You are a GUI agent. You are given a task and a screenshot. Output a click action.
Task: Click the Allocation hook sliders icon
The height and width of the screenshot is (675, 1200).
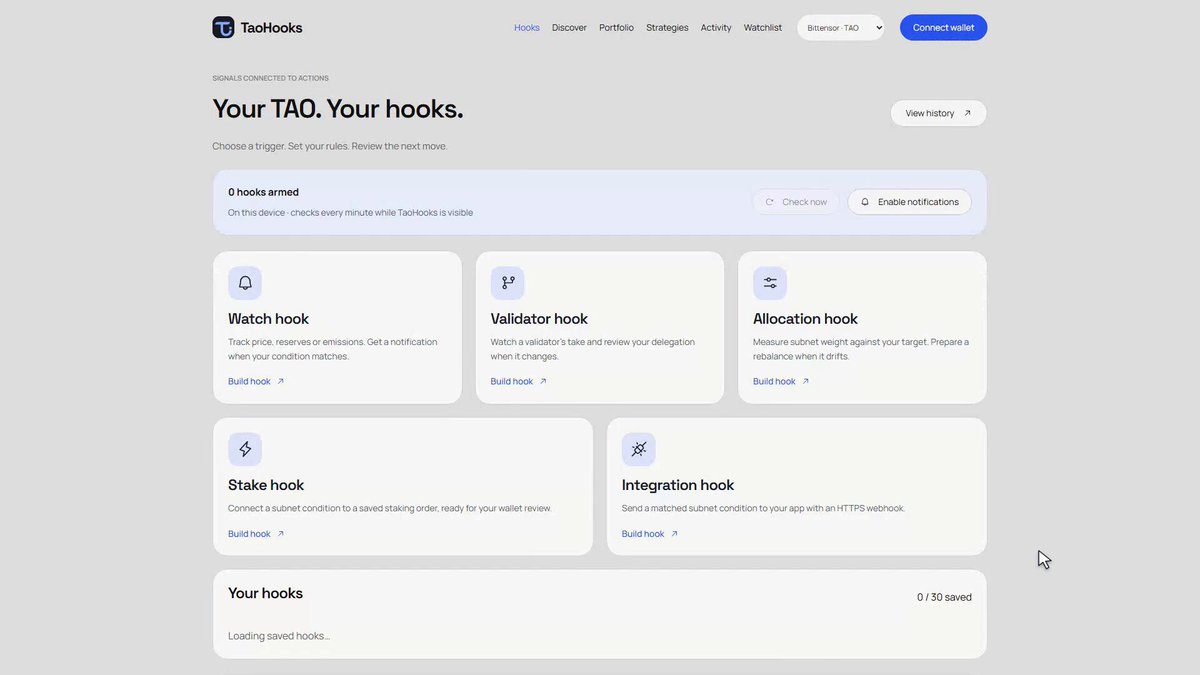point(770,283)
